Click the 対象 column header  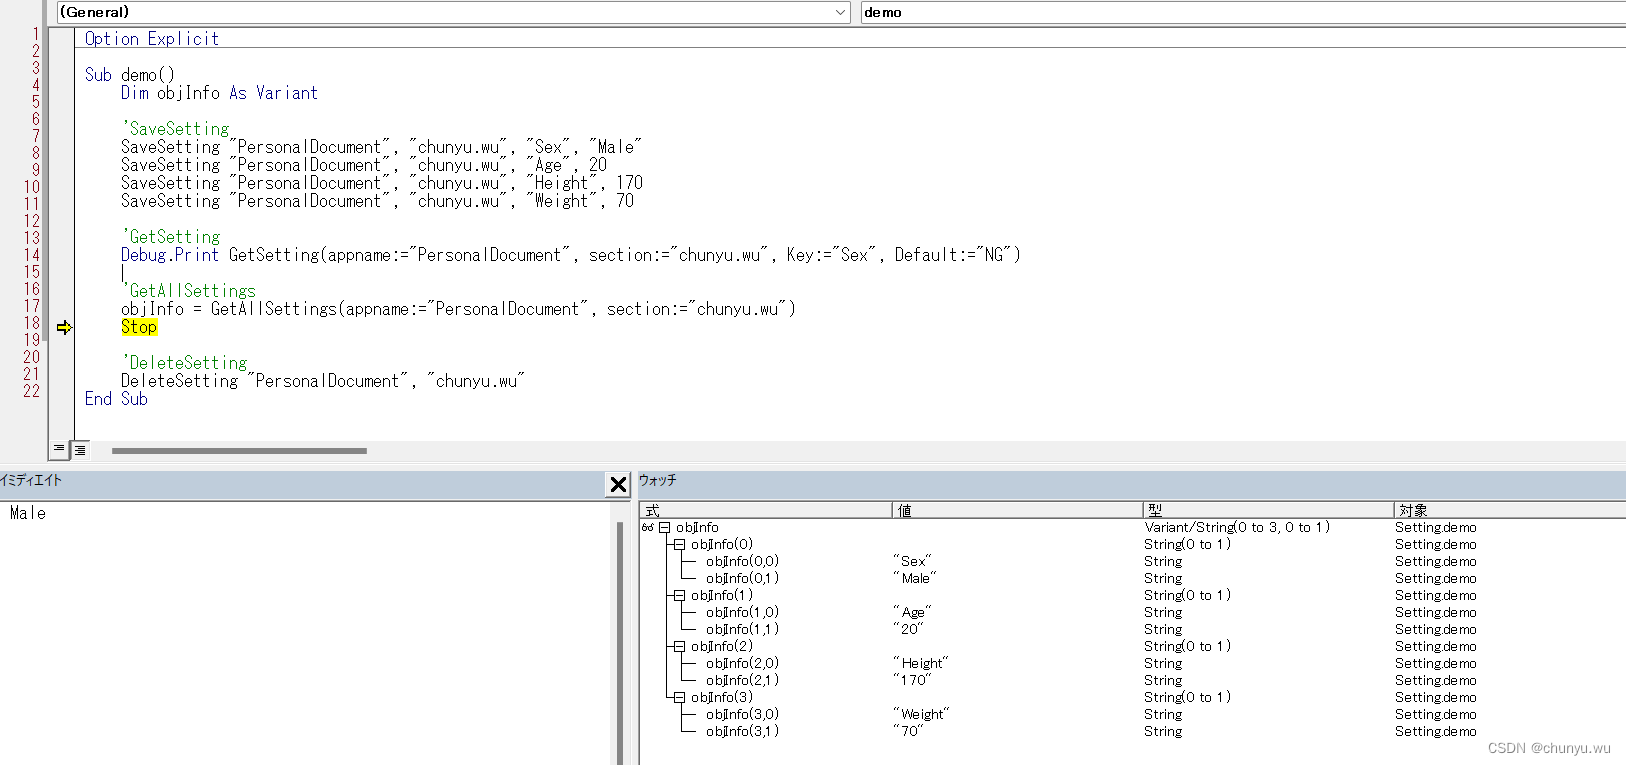click(1510, 510)
